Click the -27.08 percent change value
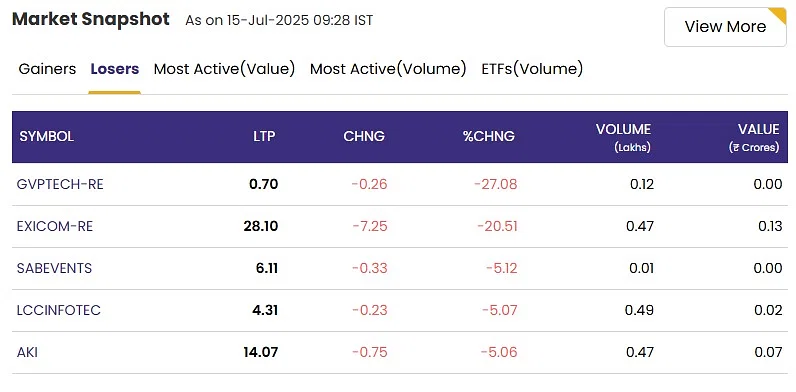Image resolution: width=796 pixels, height=392 pixels. (495, 184)
